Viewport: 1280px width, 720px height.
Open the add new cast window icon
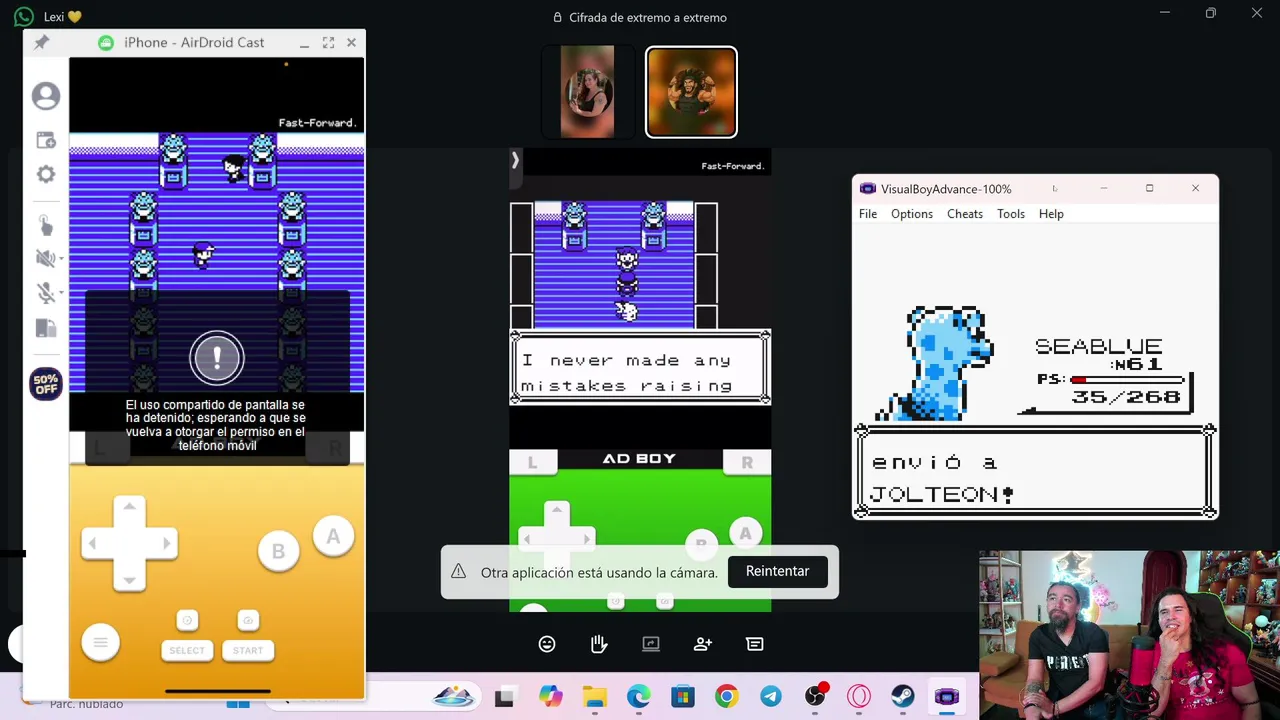pos(46,140)
